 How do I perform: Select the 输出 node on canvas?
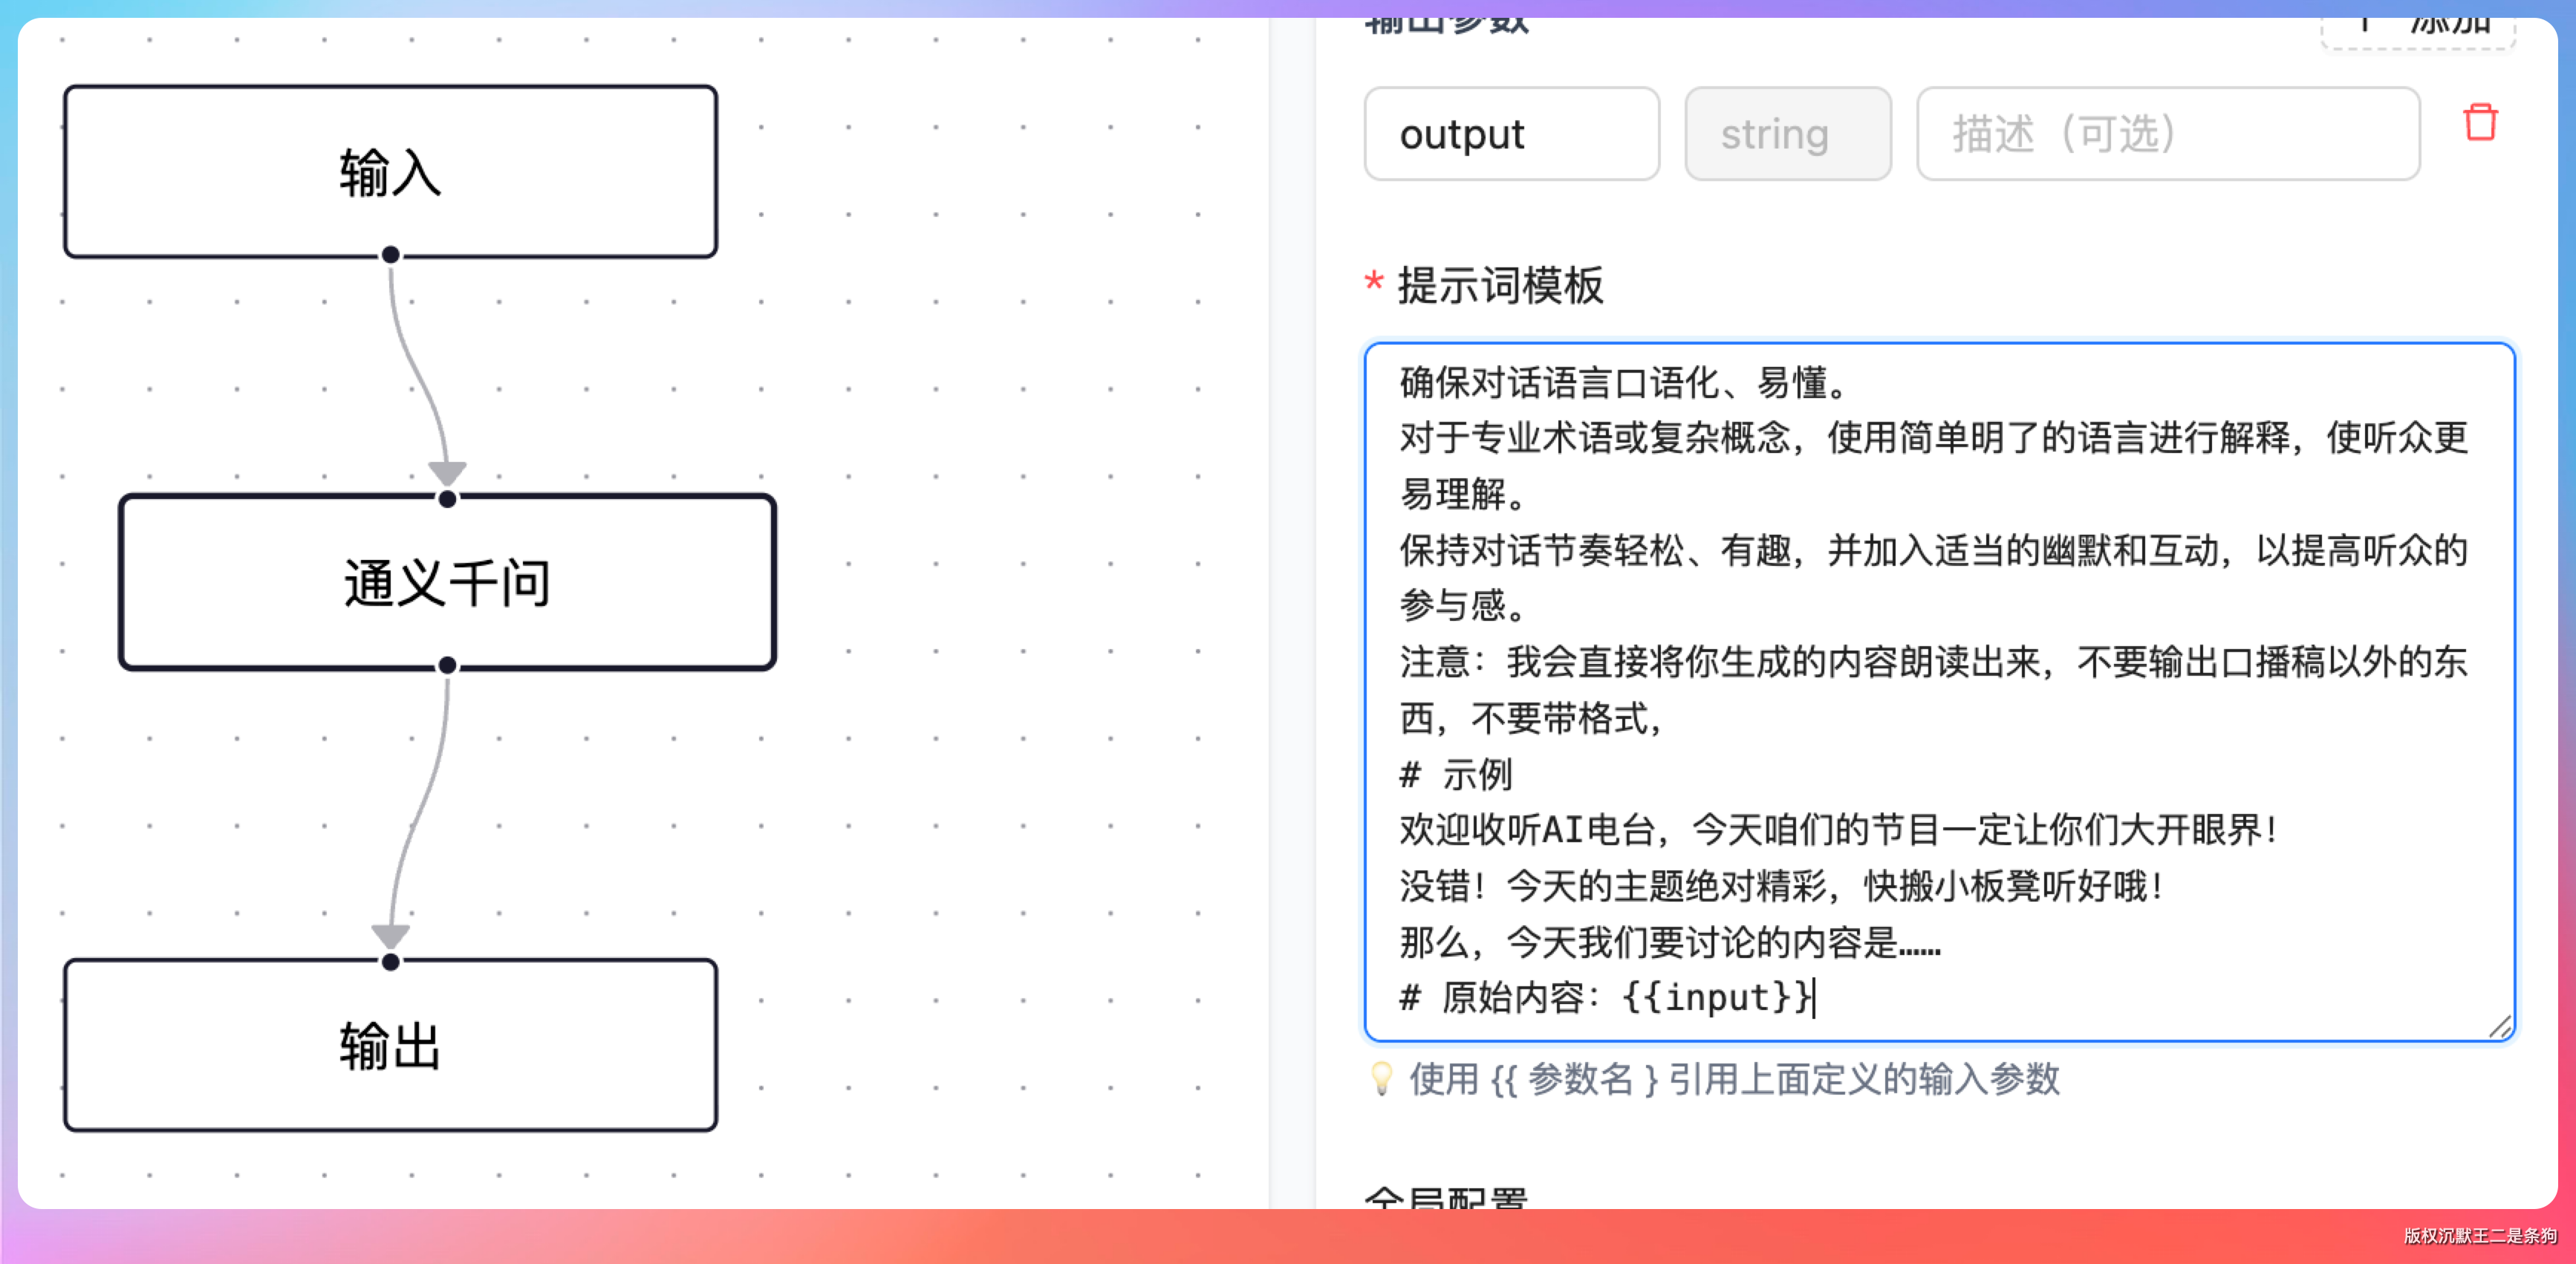click(391, 1046)
